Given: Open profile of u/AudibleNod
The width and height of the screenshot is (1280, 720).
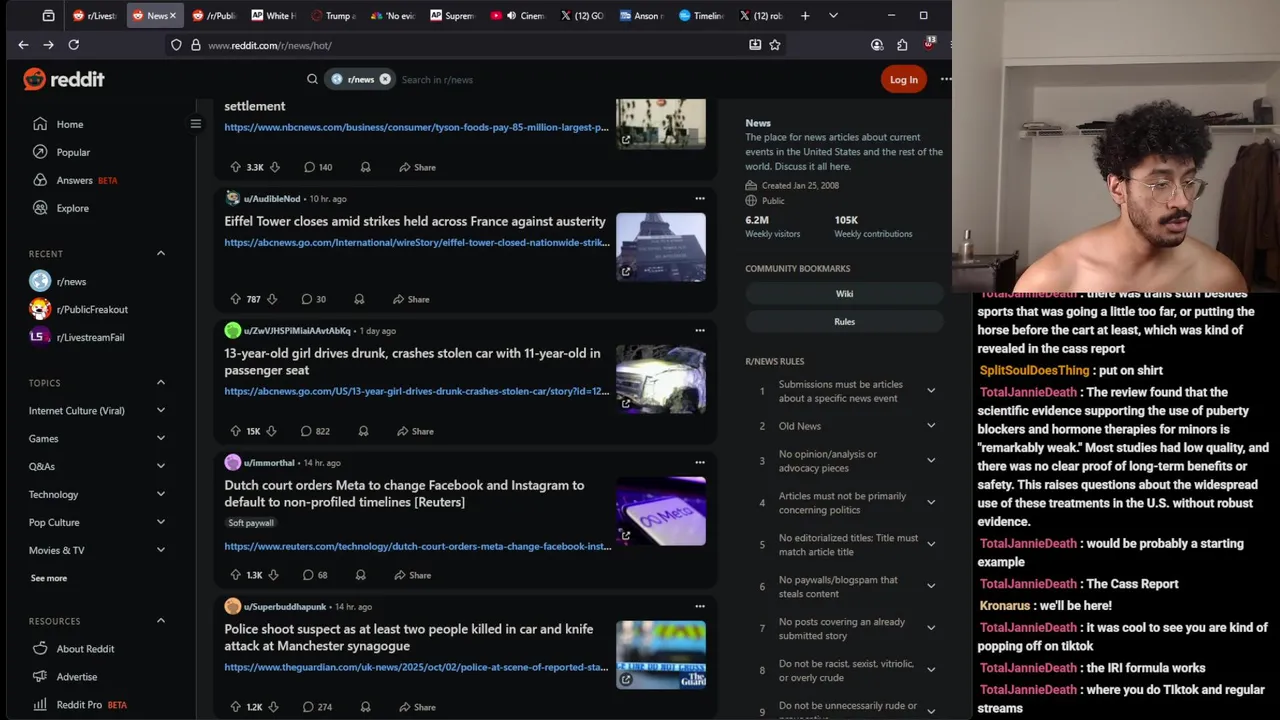Looking at the screenshot, I should click(x=272, y=199).
